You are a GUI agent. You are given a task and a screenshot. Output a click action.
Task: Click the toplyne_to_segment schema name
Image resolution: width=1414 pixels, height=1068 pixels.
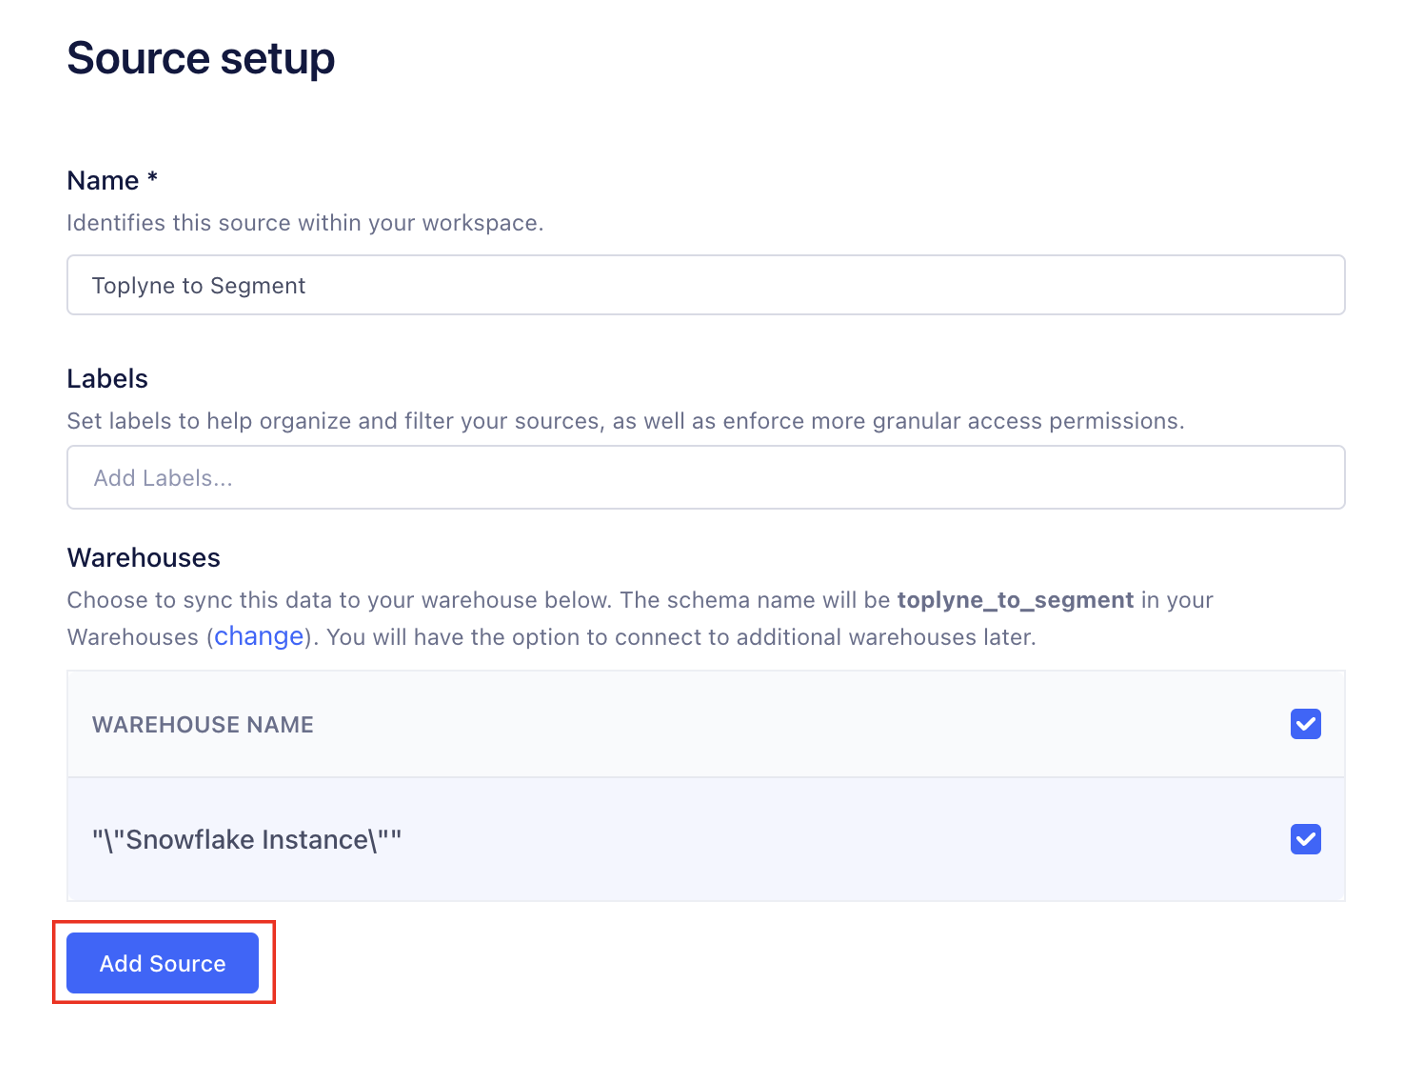click(x=1015, y=600)
